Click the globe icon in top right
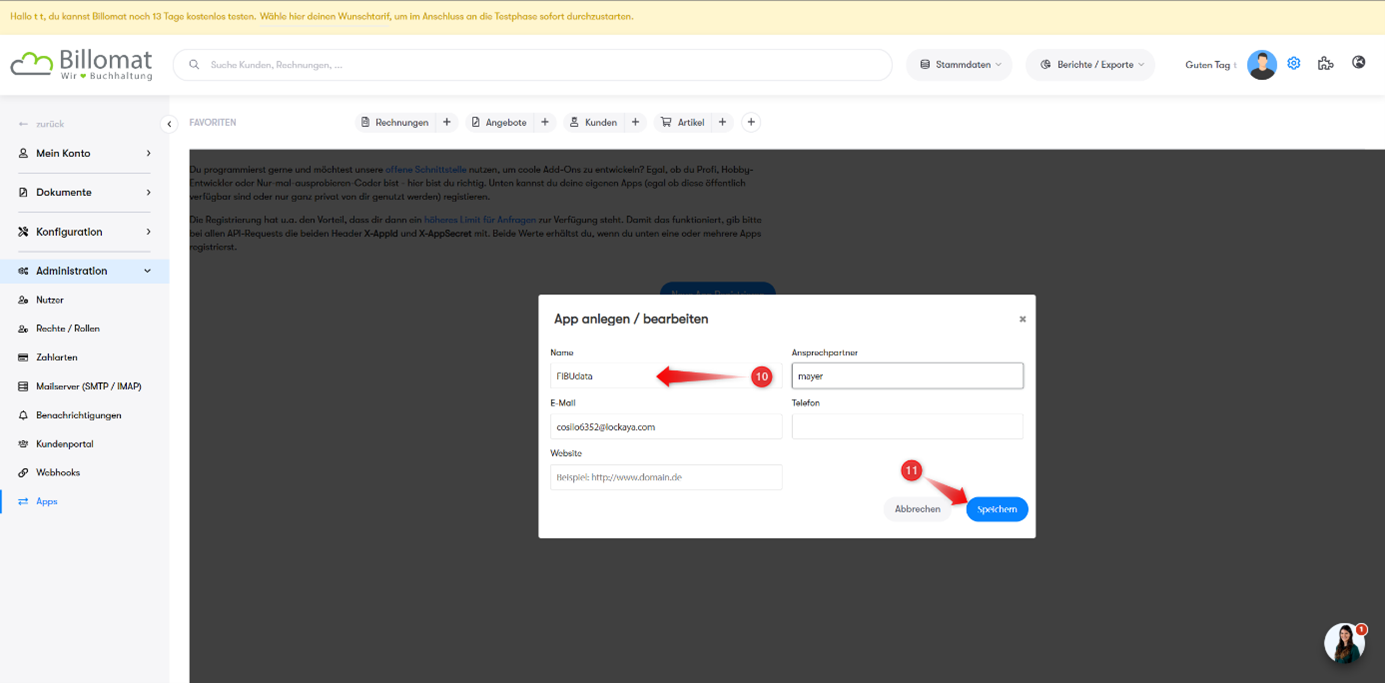 coord(1358,62)
